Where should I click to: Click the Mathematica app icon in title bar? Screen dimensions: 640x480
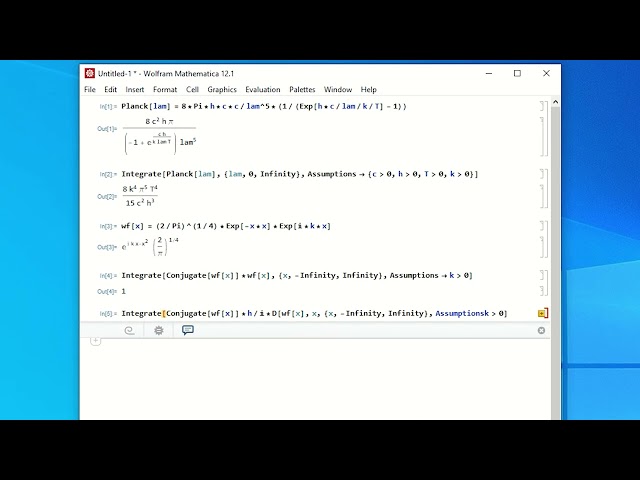click(x=90, y=73)
